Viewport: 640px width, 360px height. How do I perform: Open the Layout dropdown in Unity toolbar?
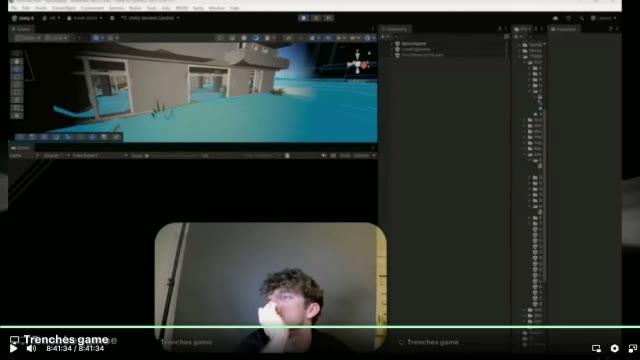[x=603, y=18]
